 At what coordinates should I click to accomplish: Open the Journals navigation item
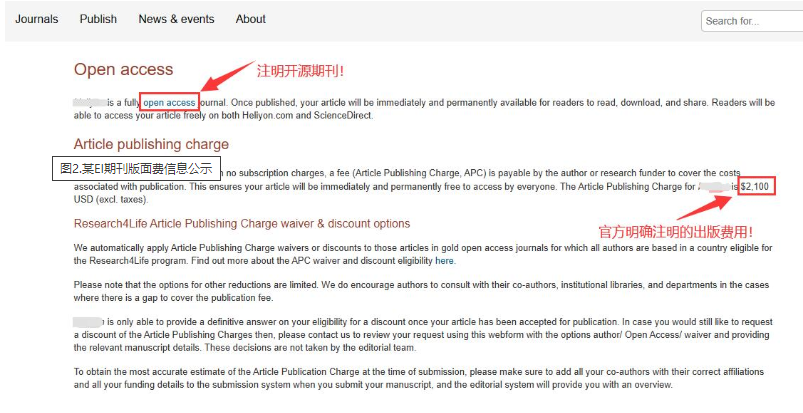coord(36,19)
